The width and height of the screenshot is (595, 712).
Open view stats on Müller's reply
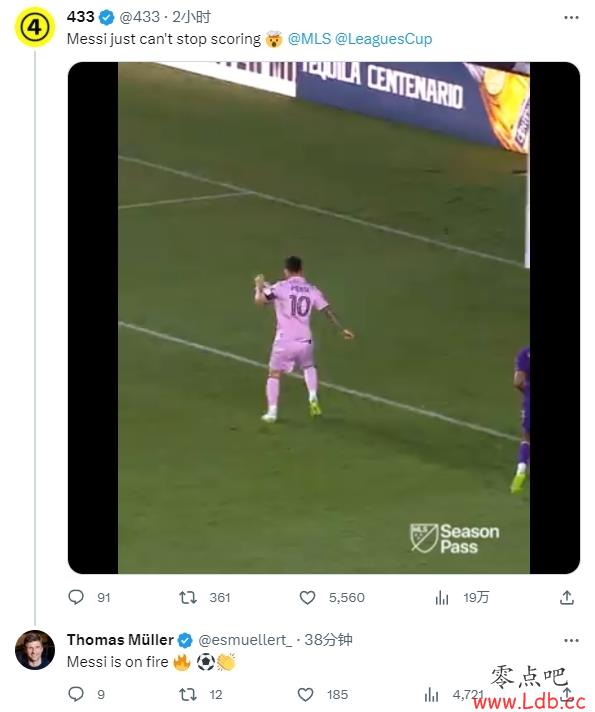[x=431, y=695]
